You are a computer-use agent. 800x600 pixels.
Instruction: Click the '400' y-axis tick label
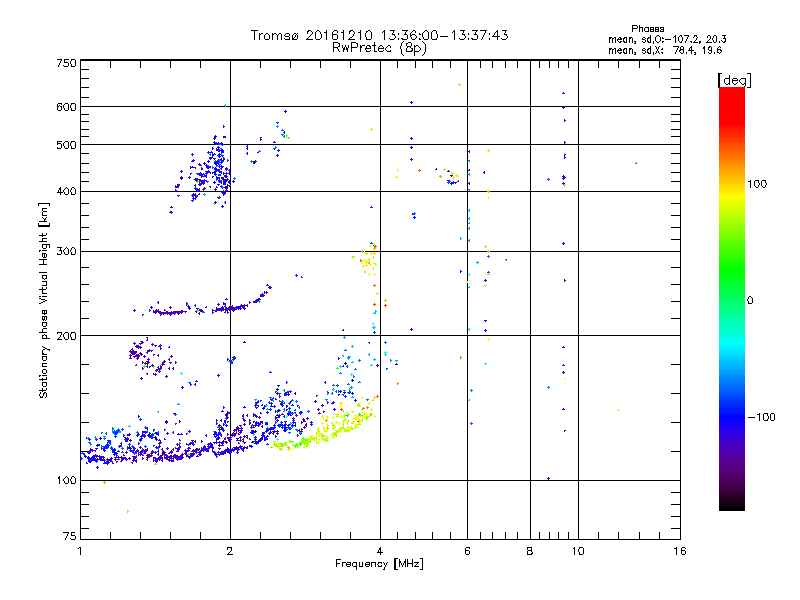tap(66, 192)
